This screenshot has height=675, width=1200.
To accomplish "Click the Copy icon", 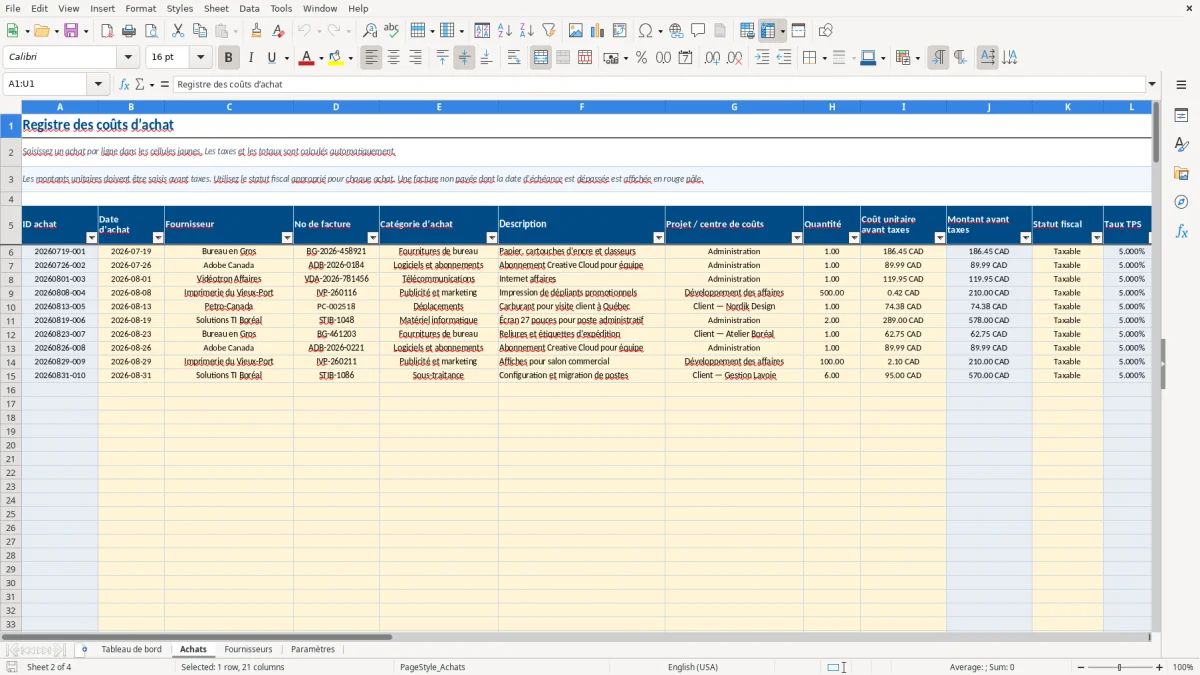I will click(x=200, y=31).
